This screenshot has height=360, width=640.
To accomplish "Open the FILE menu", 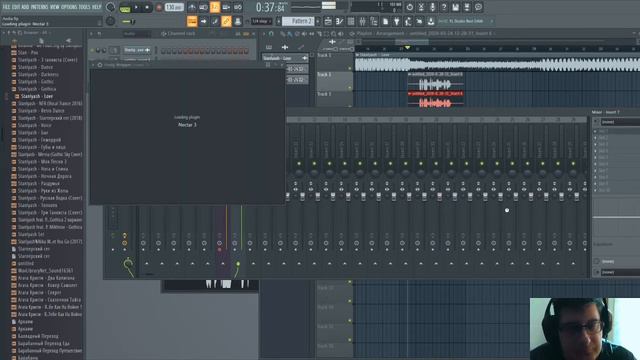I will (7, 7).
